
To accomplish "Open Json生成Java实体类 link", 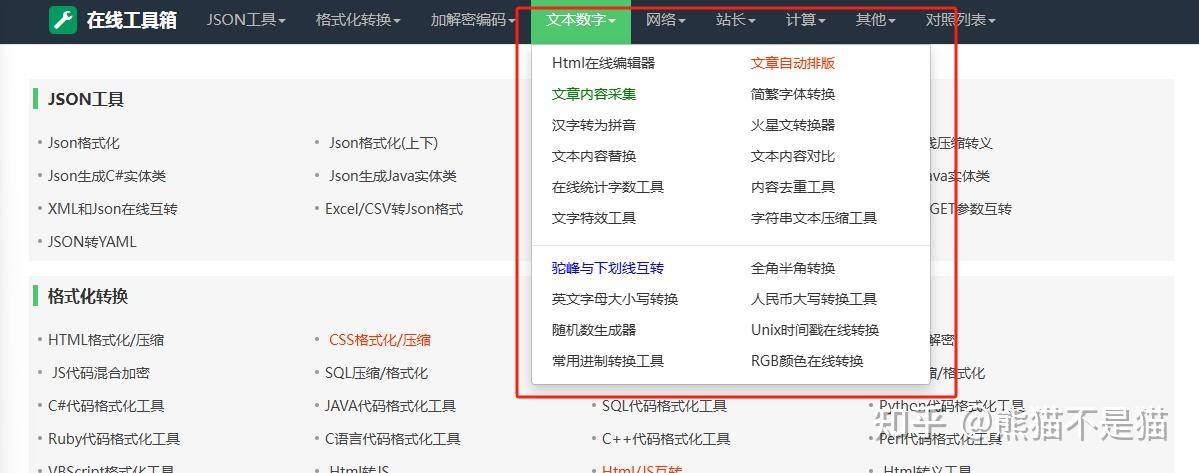I will point(392,176).
